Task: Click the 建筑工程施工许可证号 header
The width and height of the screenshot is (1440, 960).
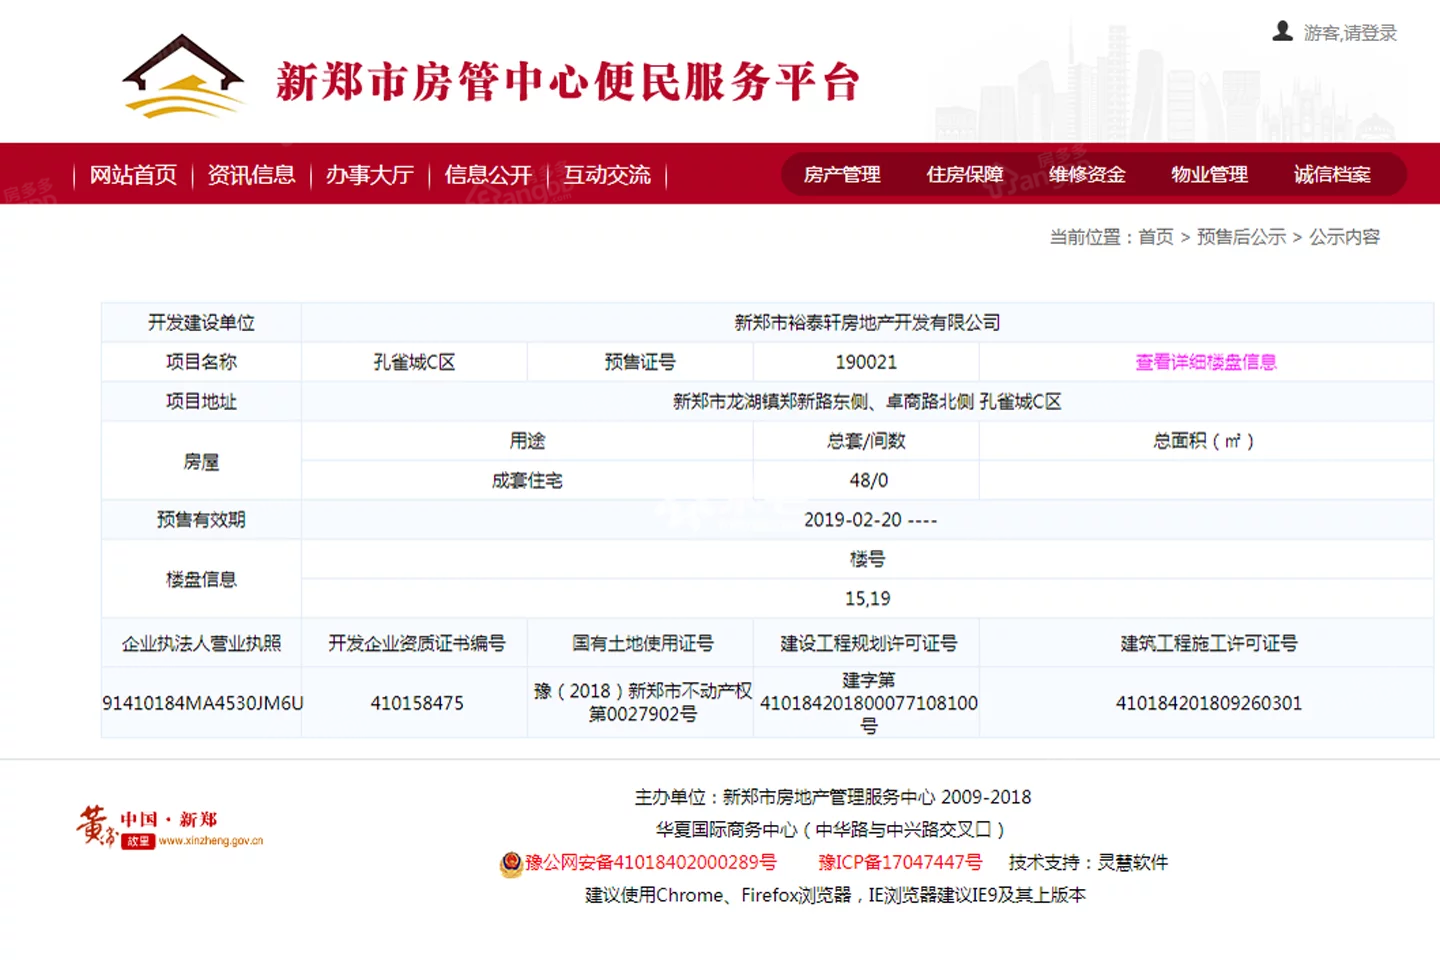Action: click(x=1208, y=644)
